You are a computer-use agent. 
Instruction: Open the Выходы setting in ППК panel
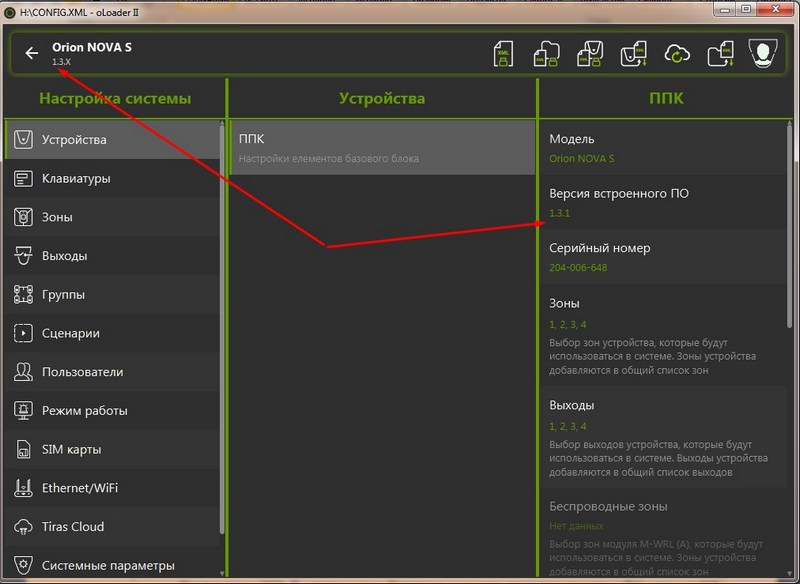(663, 438)
